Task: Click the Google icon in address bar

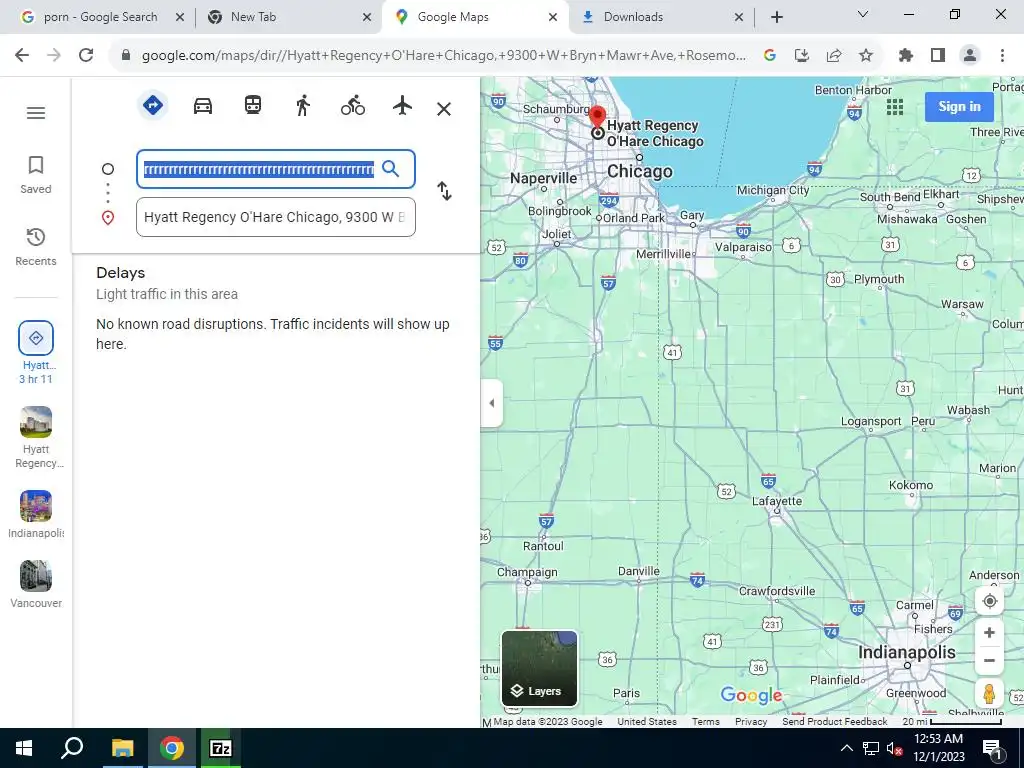Action: (x=770, y=56)
